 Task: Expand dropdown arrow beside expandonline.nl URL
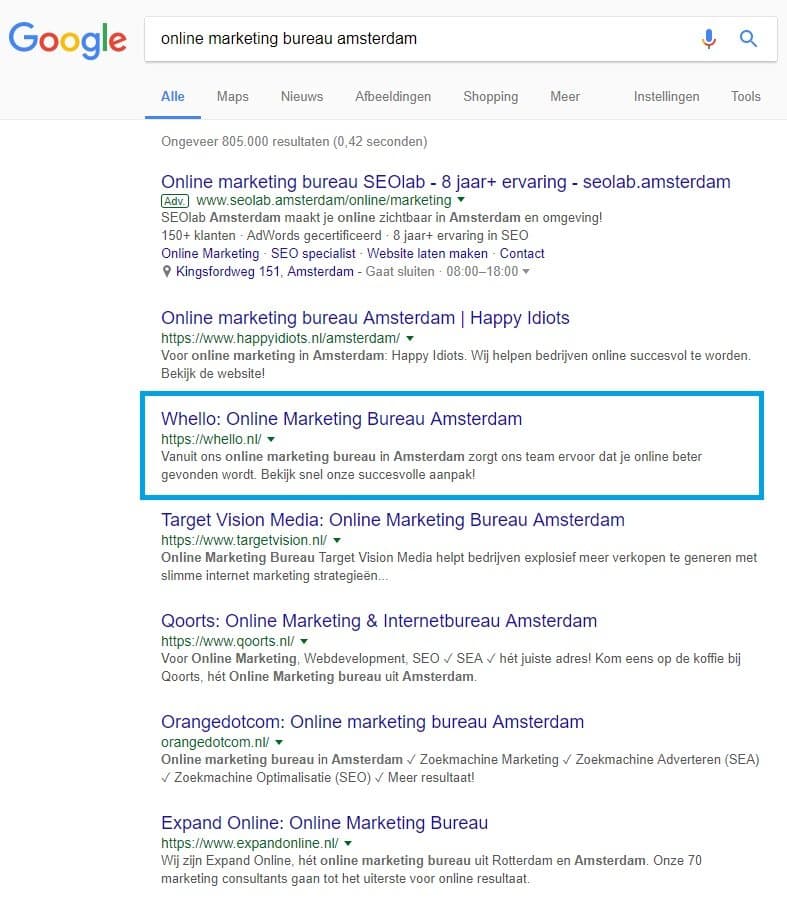point(348,844)
